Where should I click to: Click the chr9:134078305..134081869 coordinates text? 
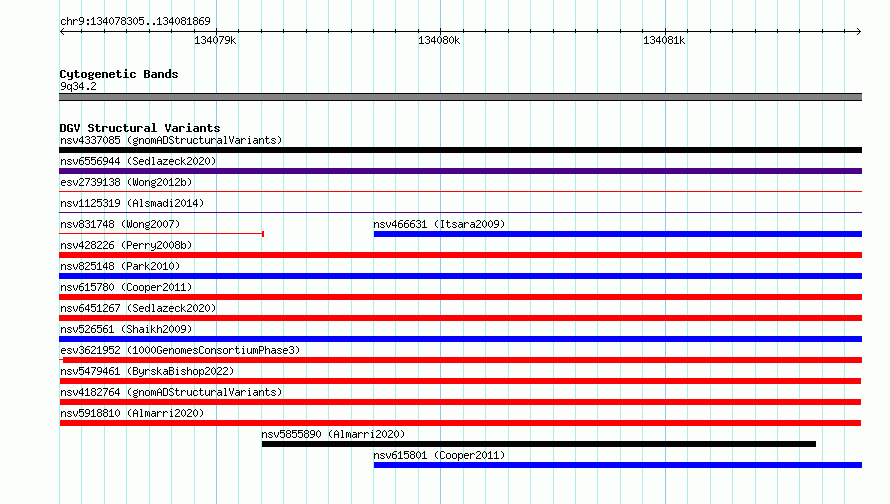(x=135, y=22)
